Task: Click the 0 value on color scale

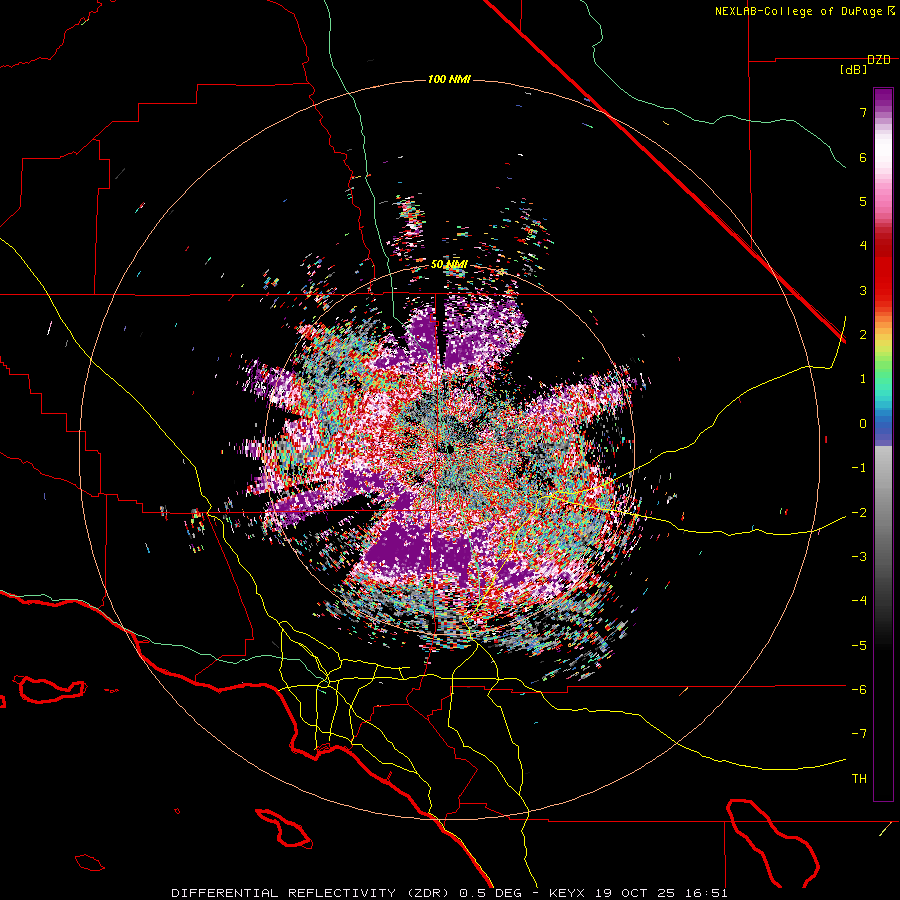Action: [x=863, y=424]
